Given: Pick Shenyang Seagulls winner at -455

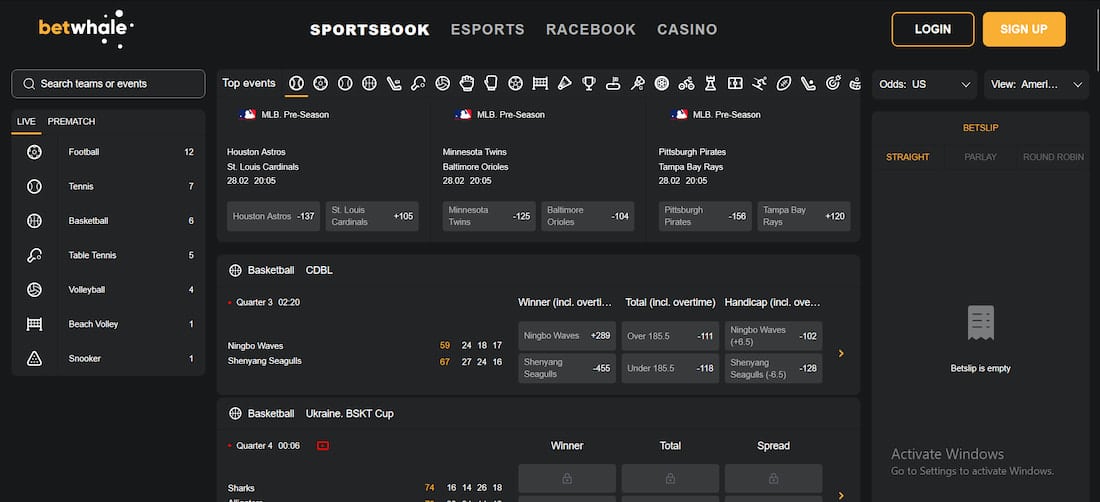Looking at the screenshot, I should pos(567,368).
